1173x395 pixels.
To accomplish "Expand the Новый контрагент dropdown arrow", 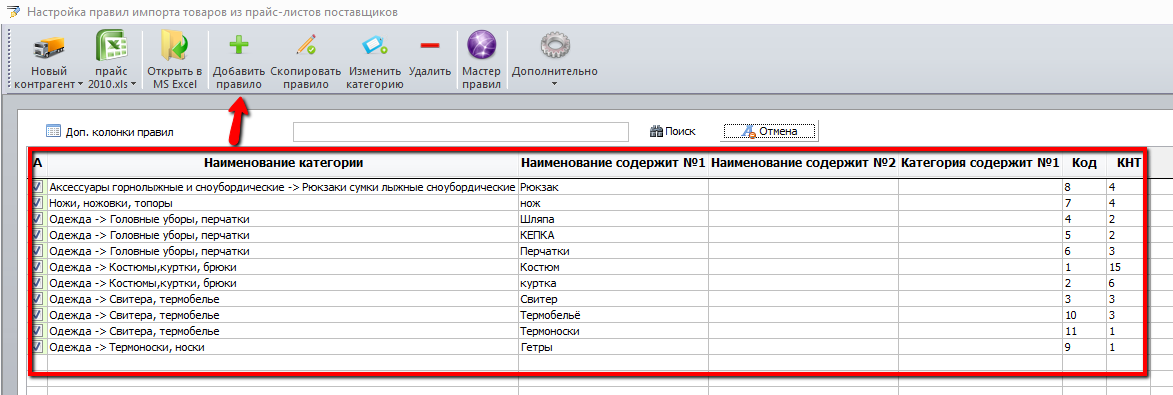I will click(x=81, y=85).
